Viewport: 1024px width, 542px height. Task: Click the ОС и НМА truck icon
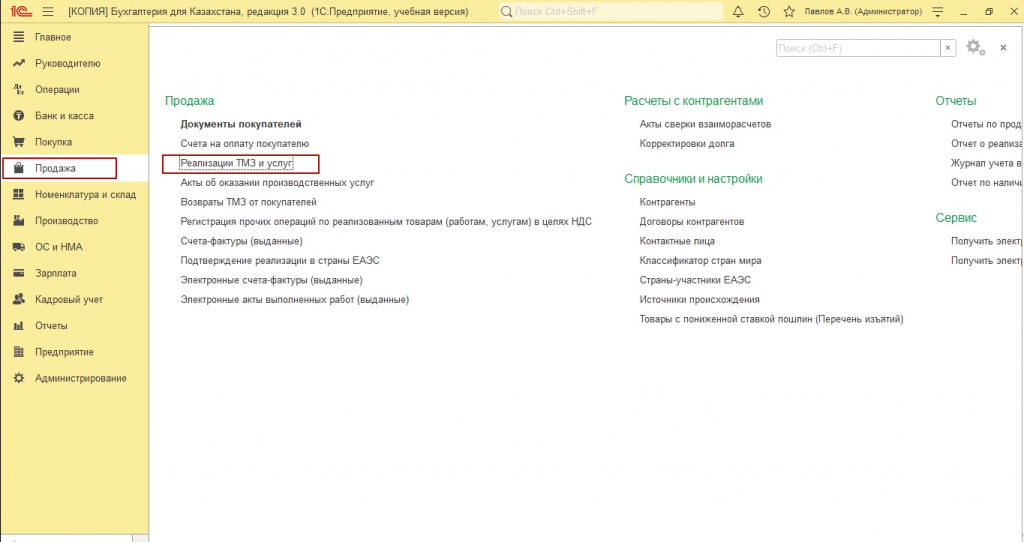pyautogui.click(x=19, y=247)
